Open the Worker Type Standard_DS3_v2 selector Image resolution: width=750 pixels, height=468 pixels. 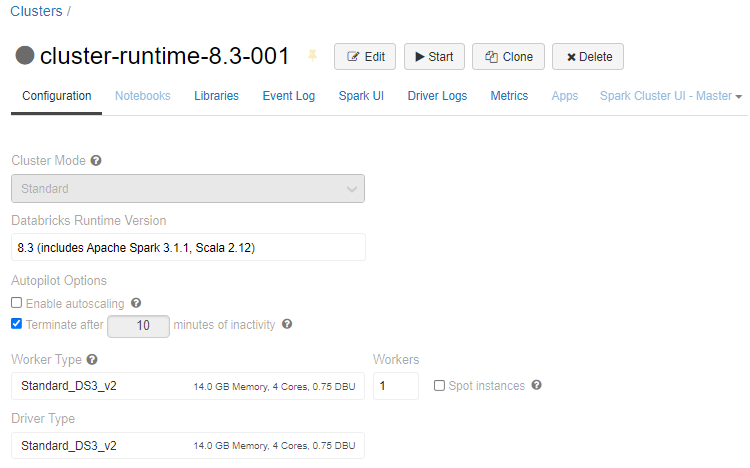coord(188,386)
